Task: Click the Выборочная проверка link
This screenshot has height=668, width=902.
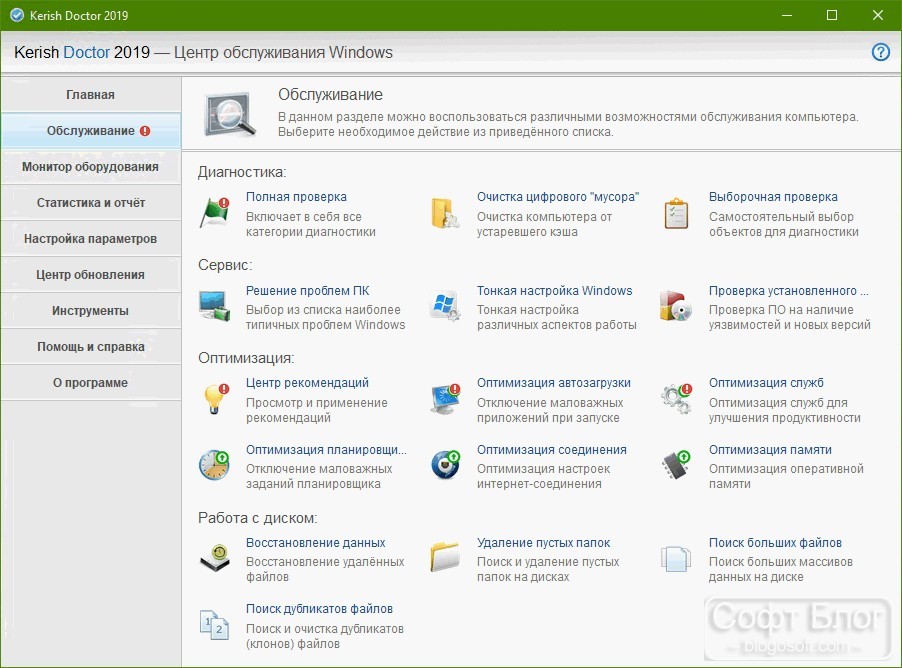Action: (773, 197)
